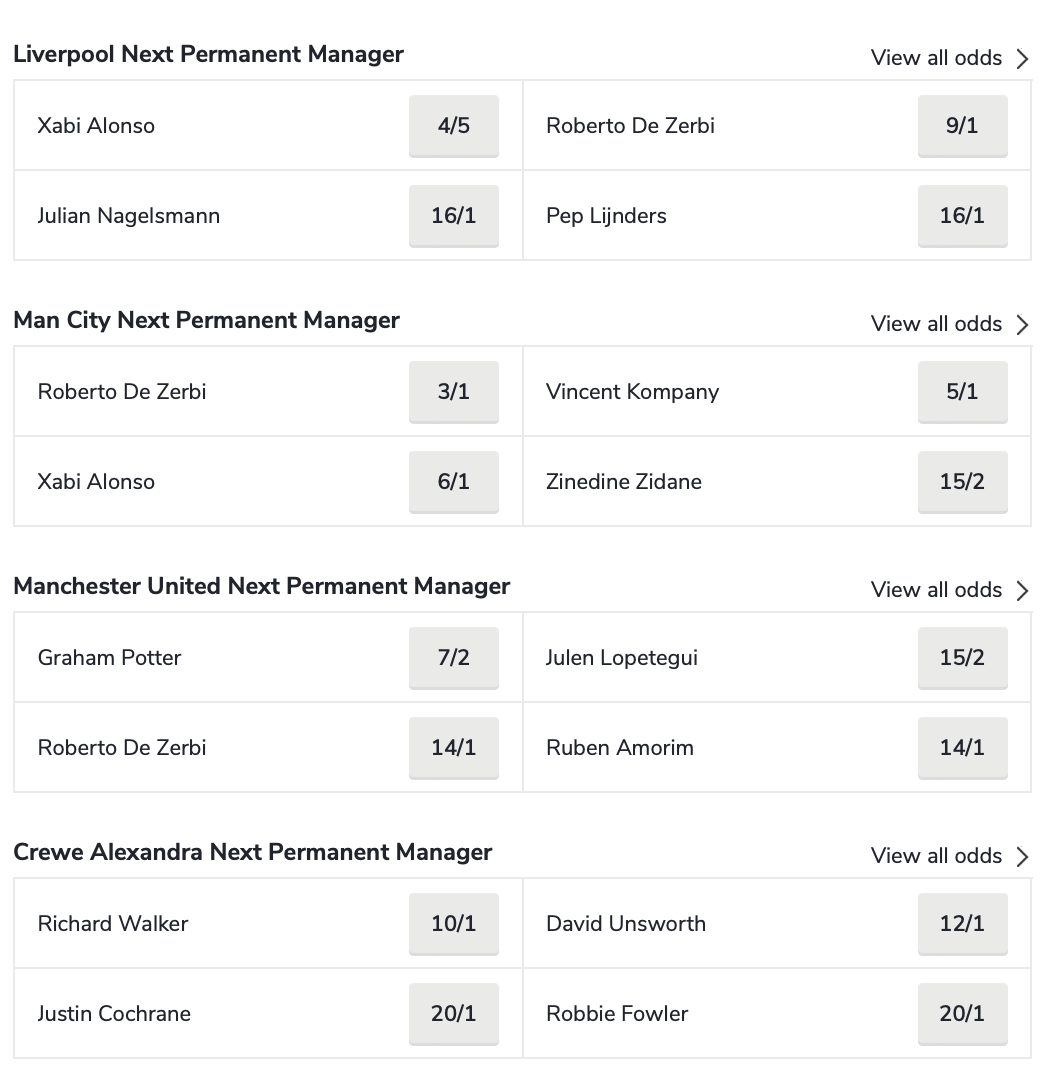Viewport: 1044px width, 1088px height.
Task: Select Roberto De Zerbi 9/1 Liverpool odds
Action: tap(962, 126)
